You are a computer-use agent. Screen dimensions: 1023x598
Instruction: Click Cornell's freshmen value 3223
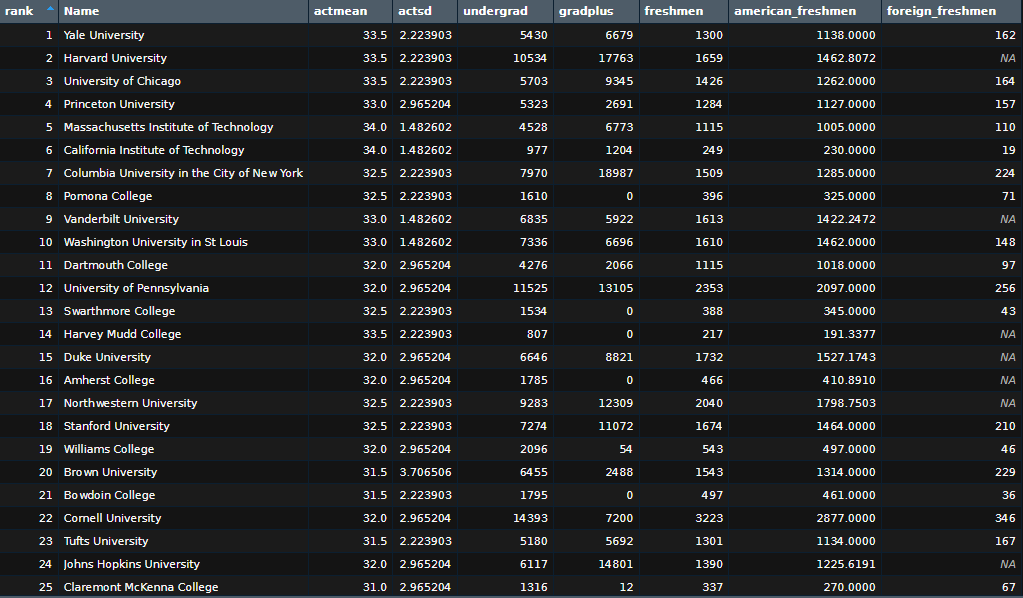[709, 518]
